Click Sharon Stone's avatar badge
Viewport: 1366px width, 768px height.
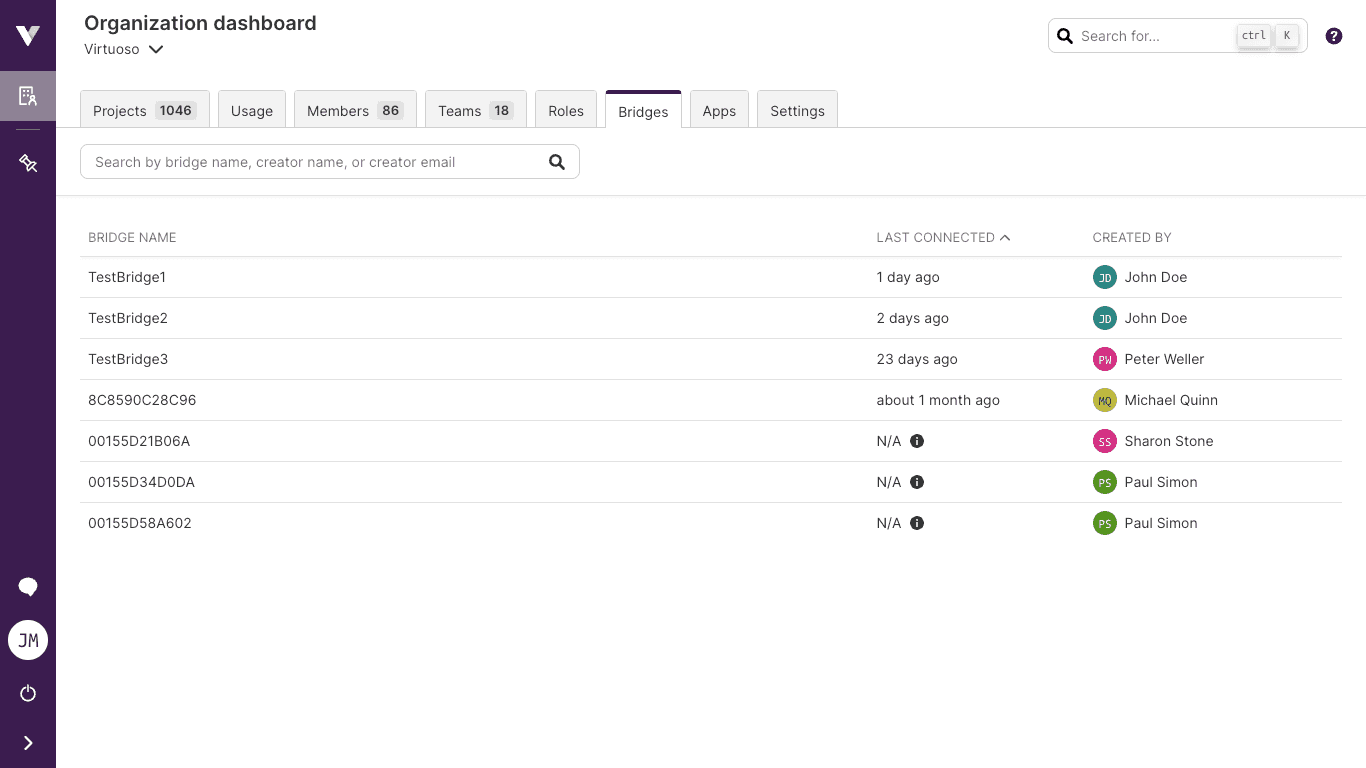tap(1104, 441)
